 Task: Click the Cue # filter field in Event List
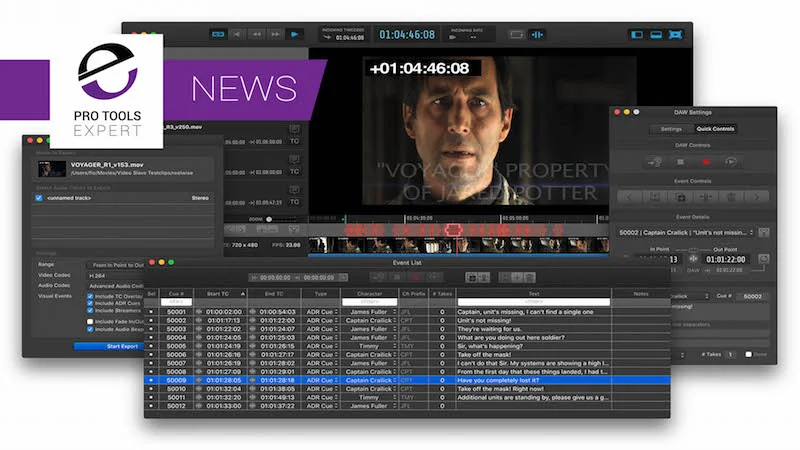[176, 302]
